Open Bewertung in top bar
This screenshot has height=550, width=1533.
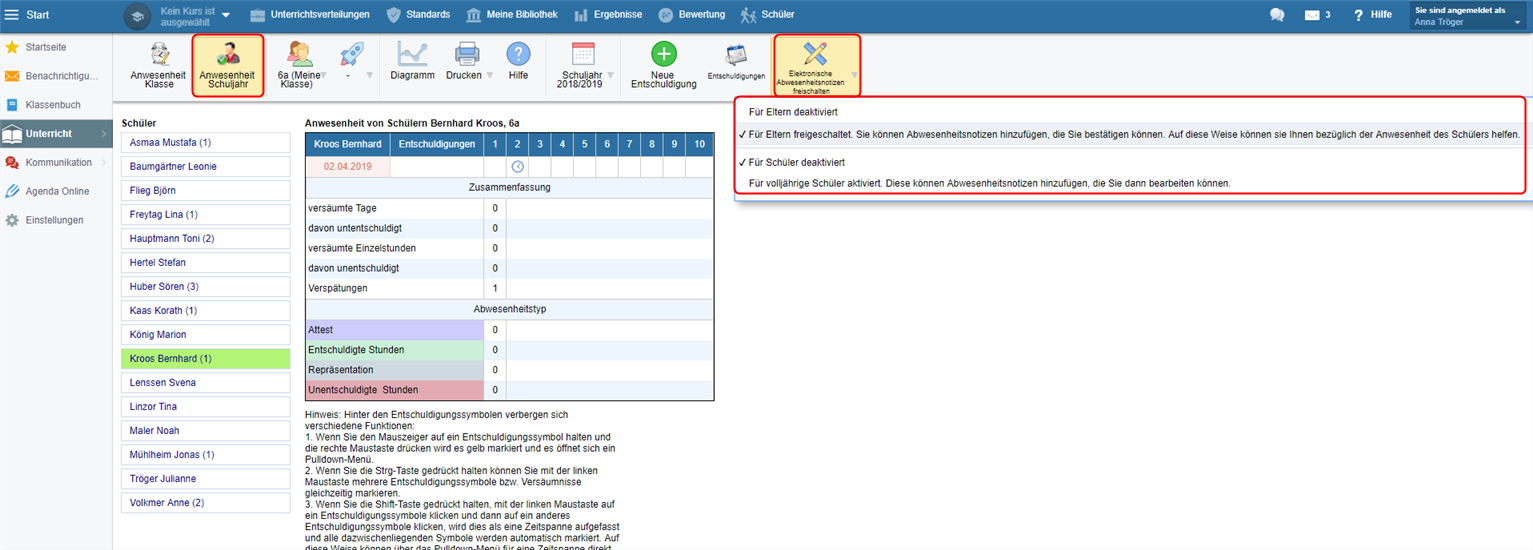tap(692, 15)
